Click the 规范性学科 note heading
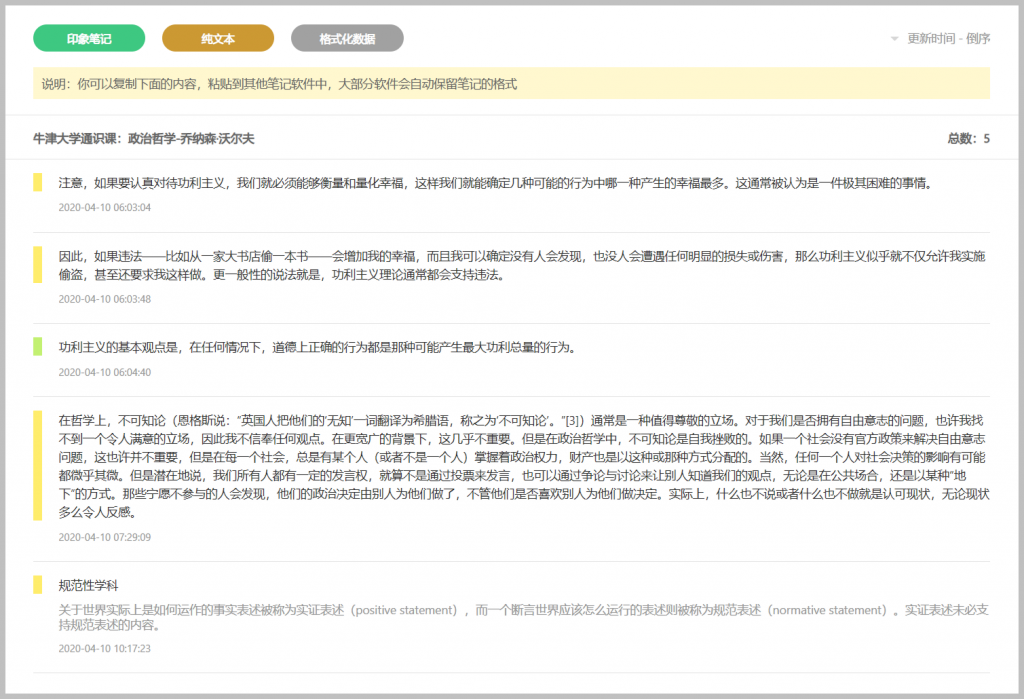The height and width of the screenshot is (699, 1024). pyautogui.click(x=89, y=585)
